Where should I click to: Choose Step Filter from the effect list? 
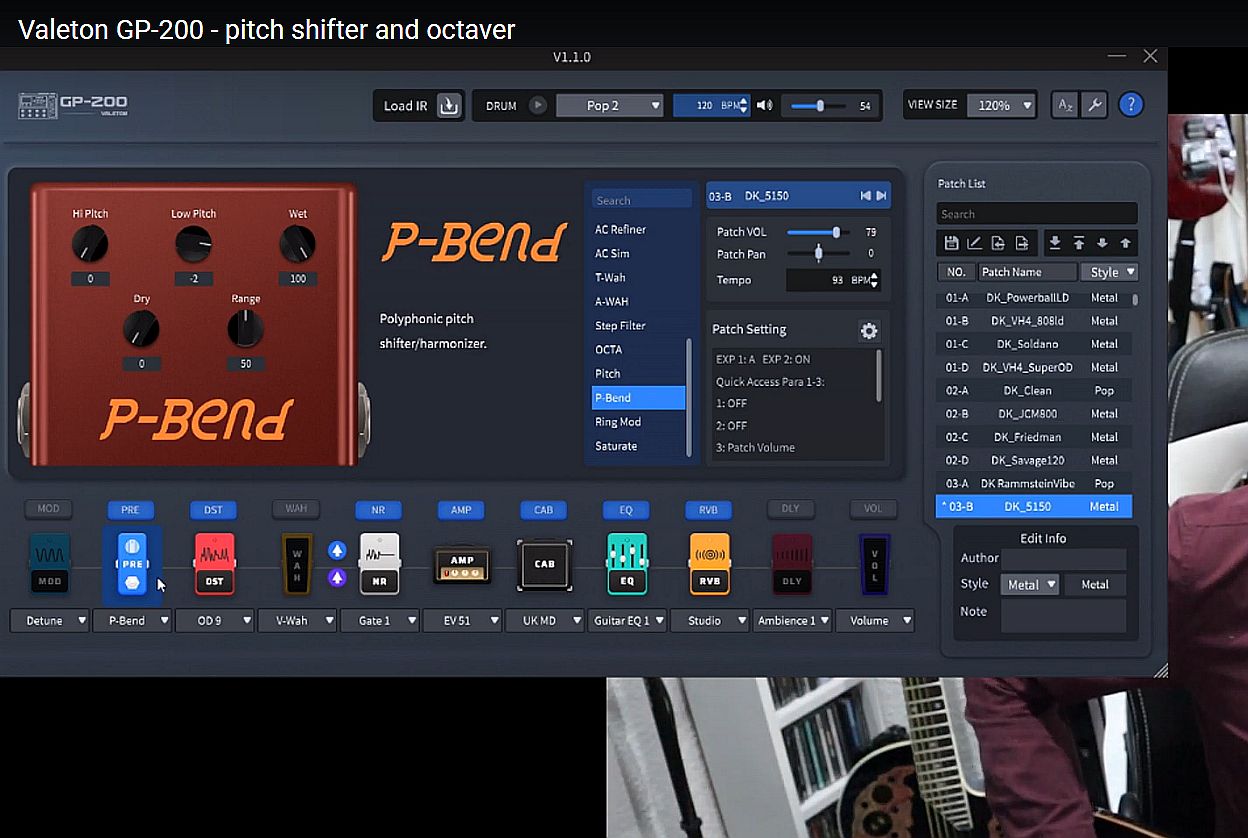(620, 326)
